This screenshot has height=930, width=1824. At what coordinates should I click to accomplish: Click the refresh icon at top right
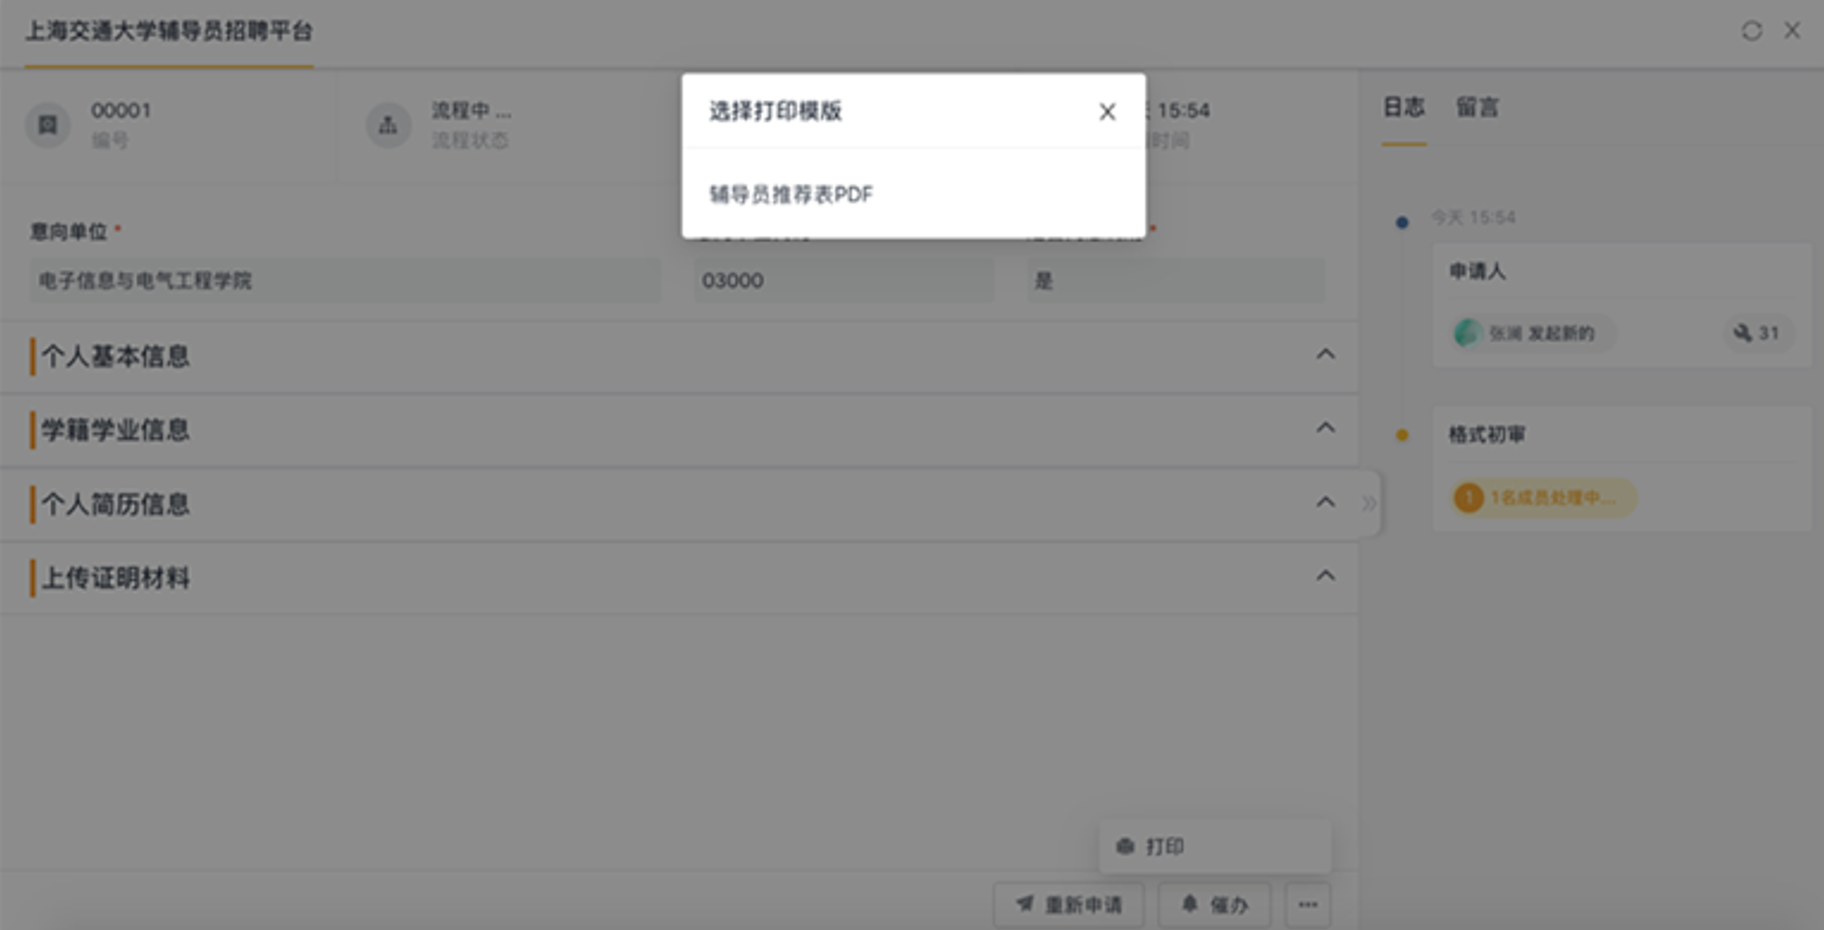click(x=1751, y=31)
